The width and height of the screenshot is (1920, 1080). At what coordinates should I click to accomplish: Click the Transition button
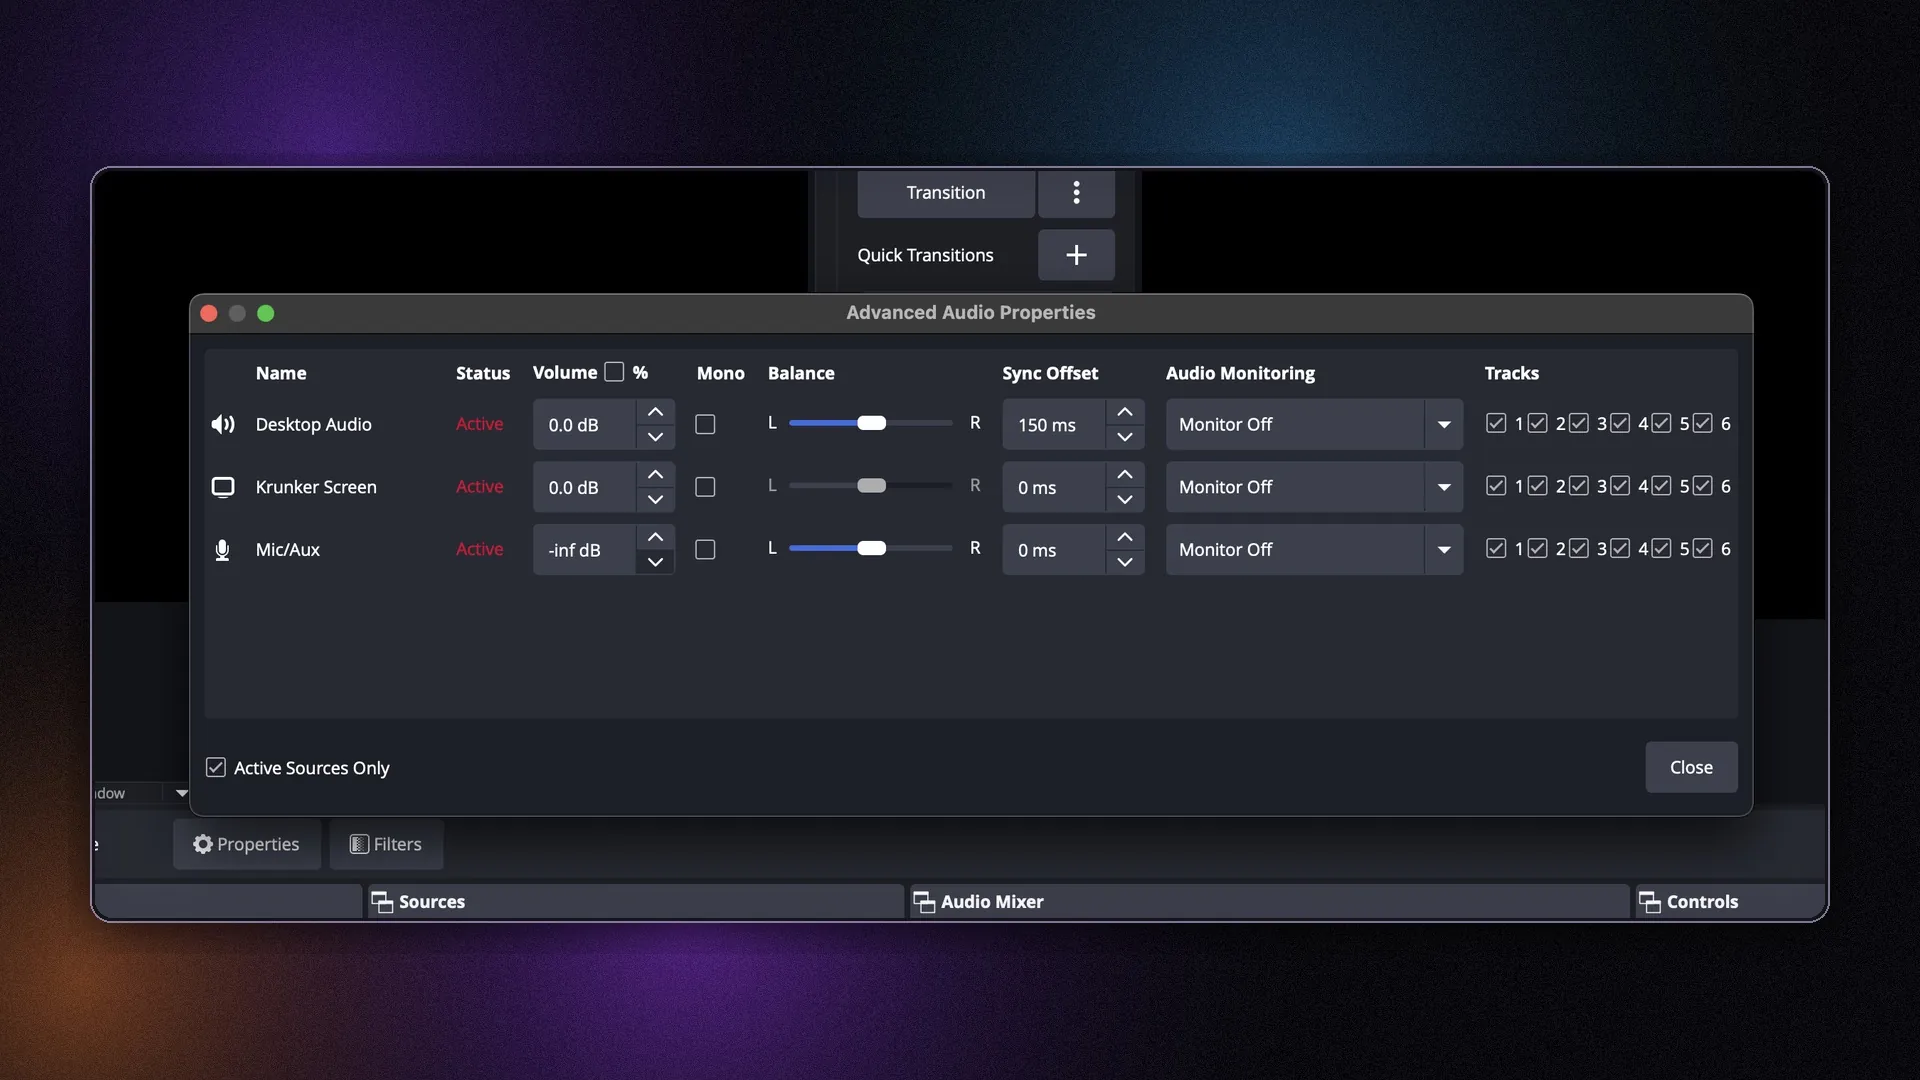coord(946,192)
